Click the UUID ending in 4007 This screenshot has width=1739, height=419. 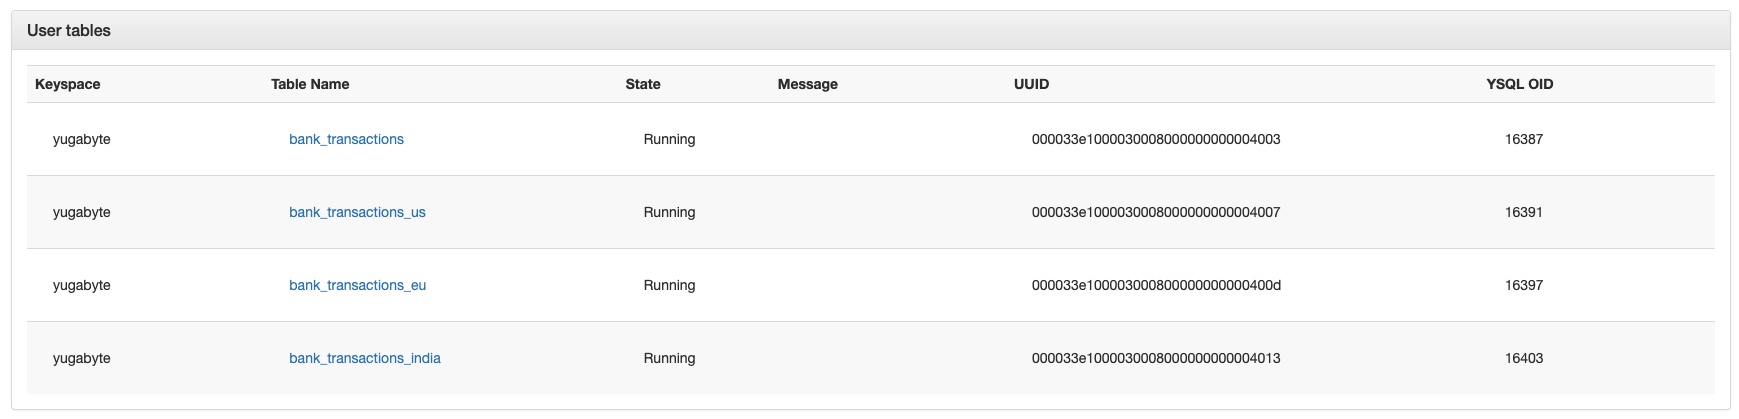pos(1156,212)
